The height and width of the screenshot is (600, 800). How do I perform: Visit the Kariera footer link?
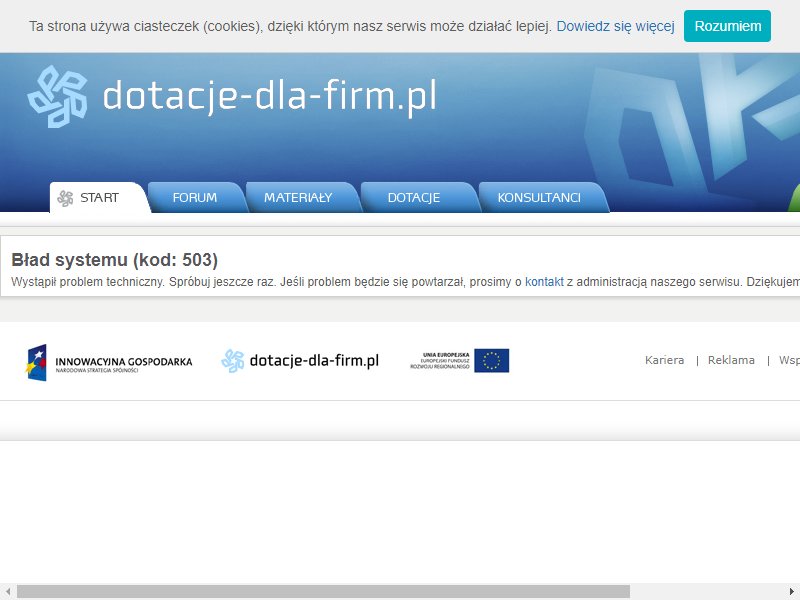664,360
